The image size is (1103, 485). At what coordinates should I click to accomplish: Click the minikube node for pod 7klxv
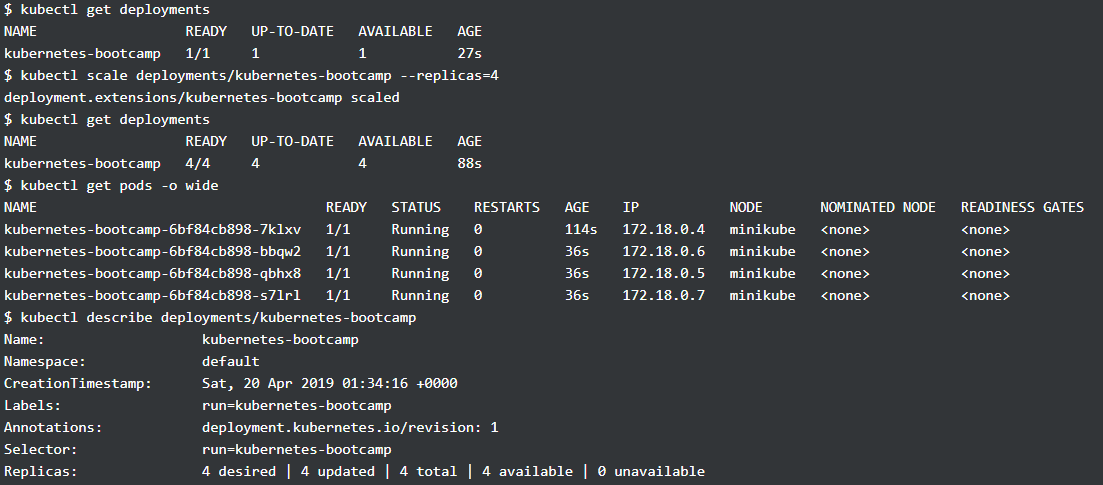click(763, 229)
